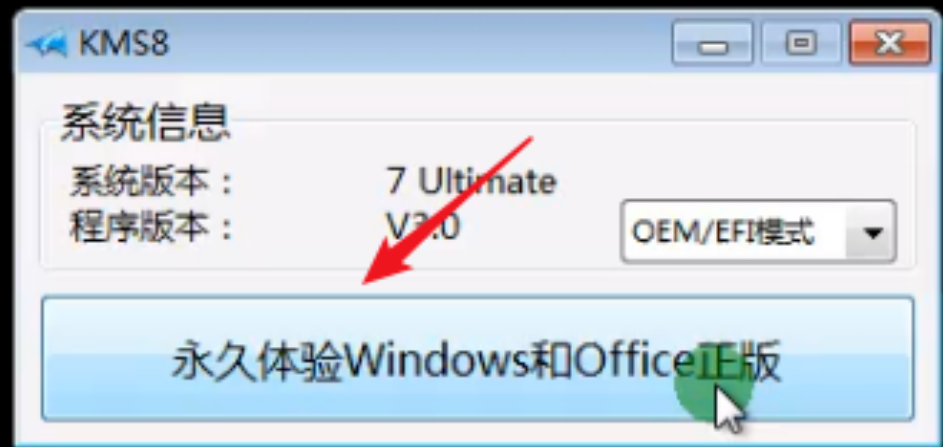Open the OEM/EFI模式 combo box text field
Screen dimensions: 943x447
734,232
